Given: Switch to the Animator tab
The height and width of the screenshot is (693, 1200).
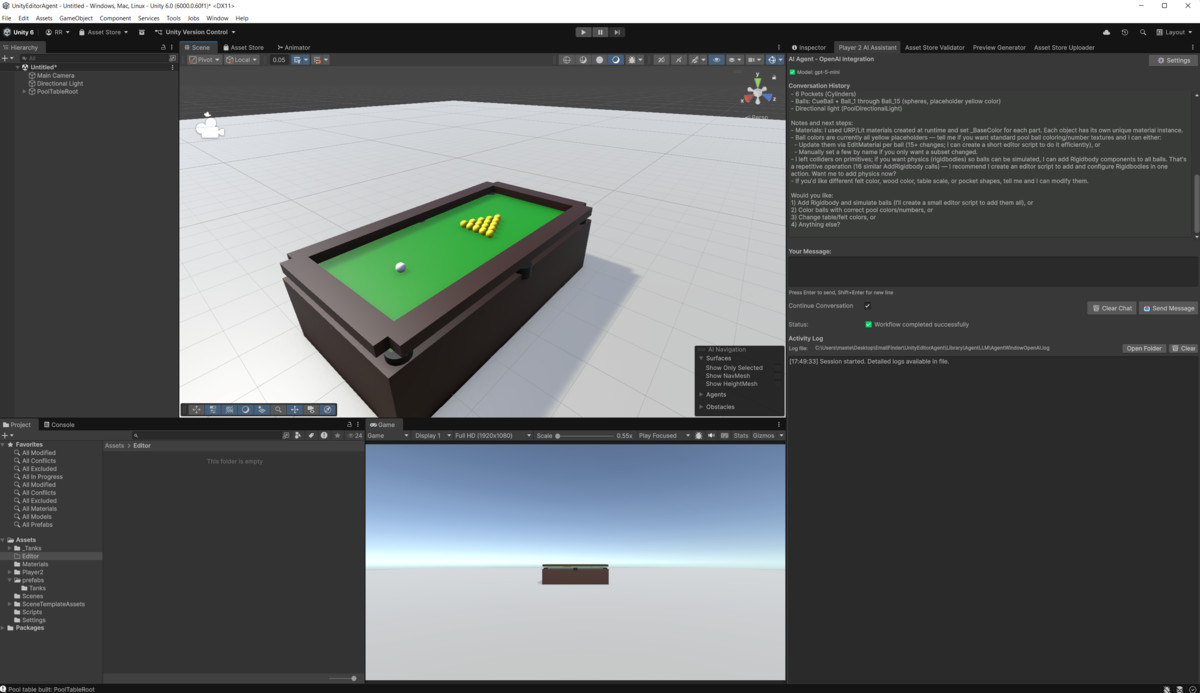Looking at the screenshot, I should [x=294, y=47].
